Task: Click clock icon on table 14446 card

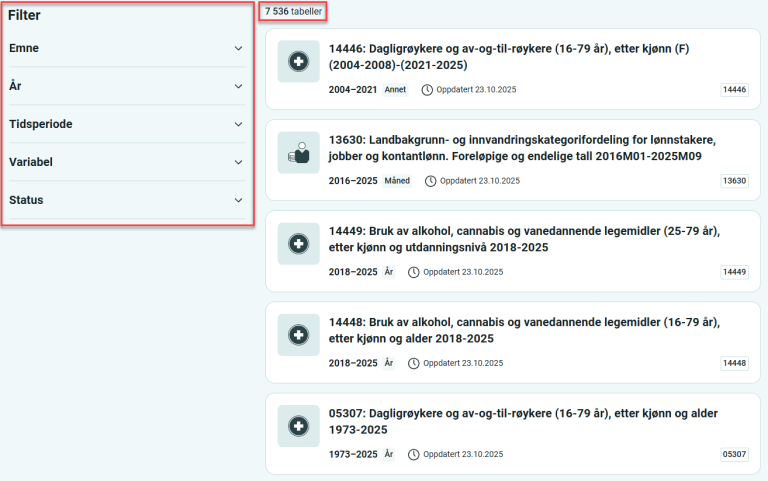Action: 427,90
